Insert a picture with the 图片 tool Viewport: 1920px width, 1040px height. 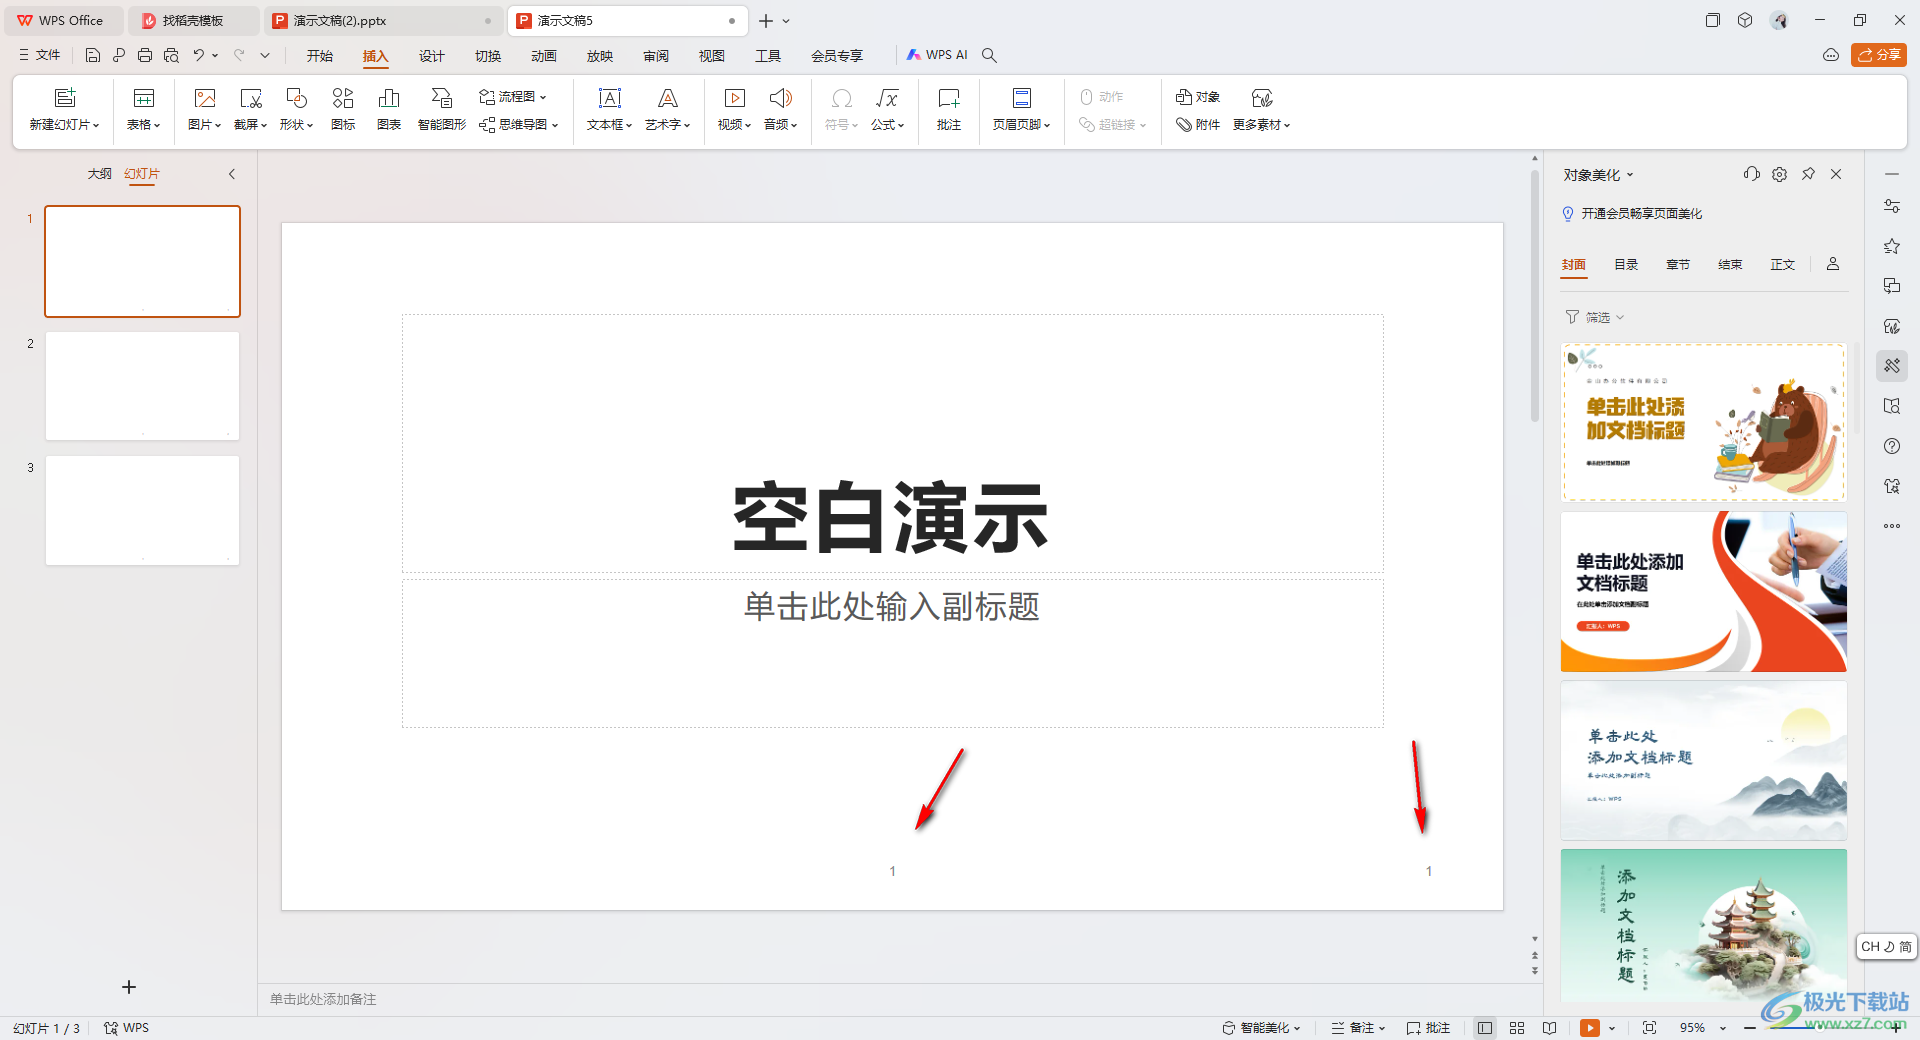coord(204,109)
